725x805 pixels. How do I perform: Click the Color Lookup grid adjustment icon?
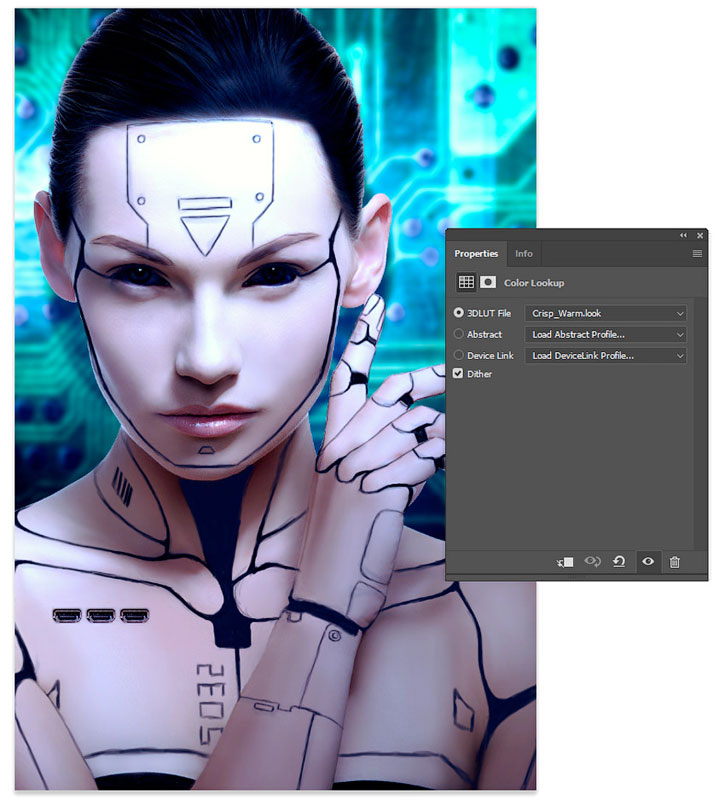pyautogui.click(x=466, y=282)
